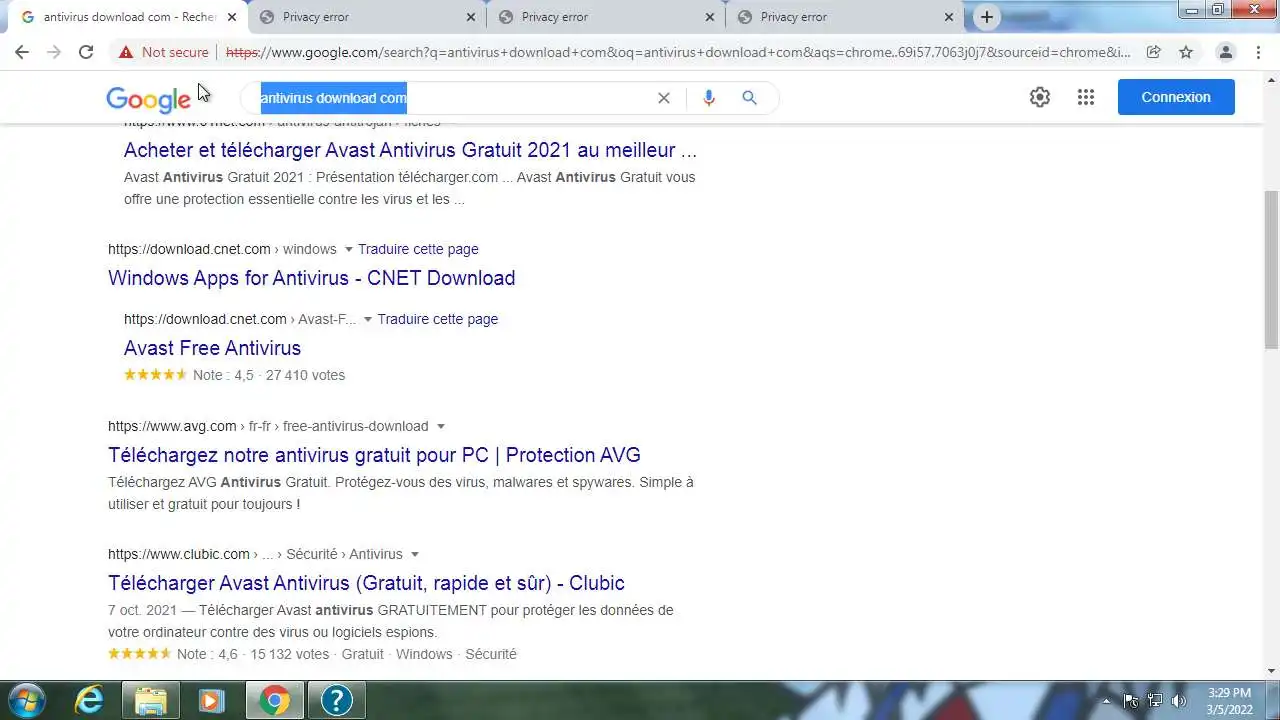Image resolution: width=1280 pixels, height=720 pixels.
Task: Expand dropdown next to cnet Avast-F... URL
Action: [x=368, y=319]
